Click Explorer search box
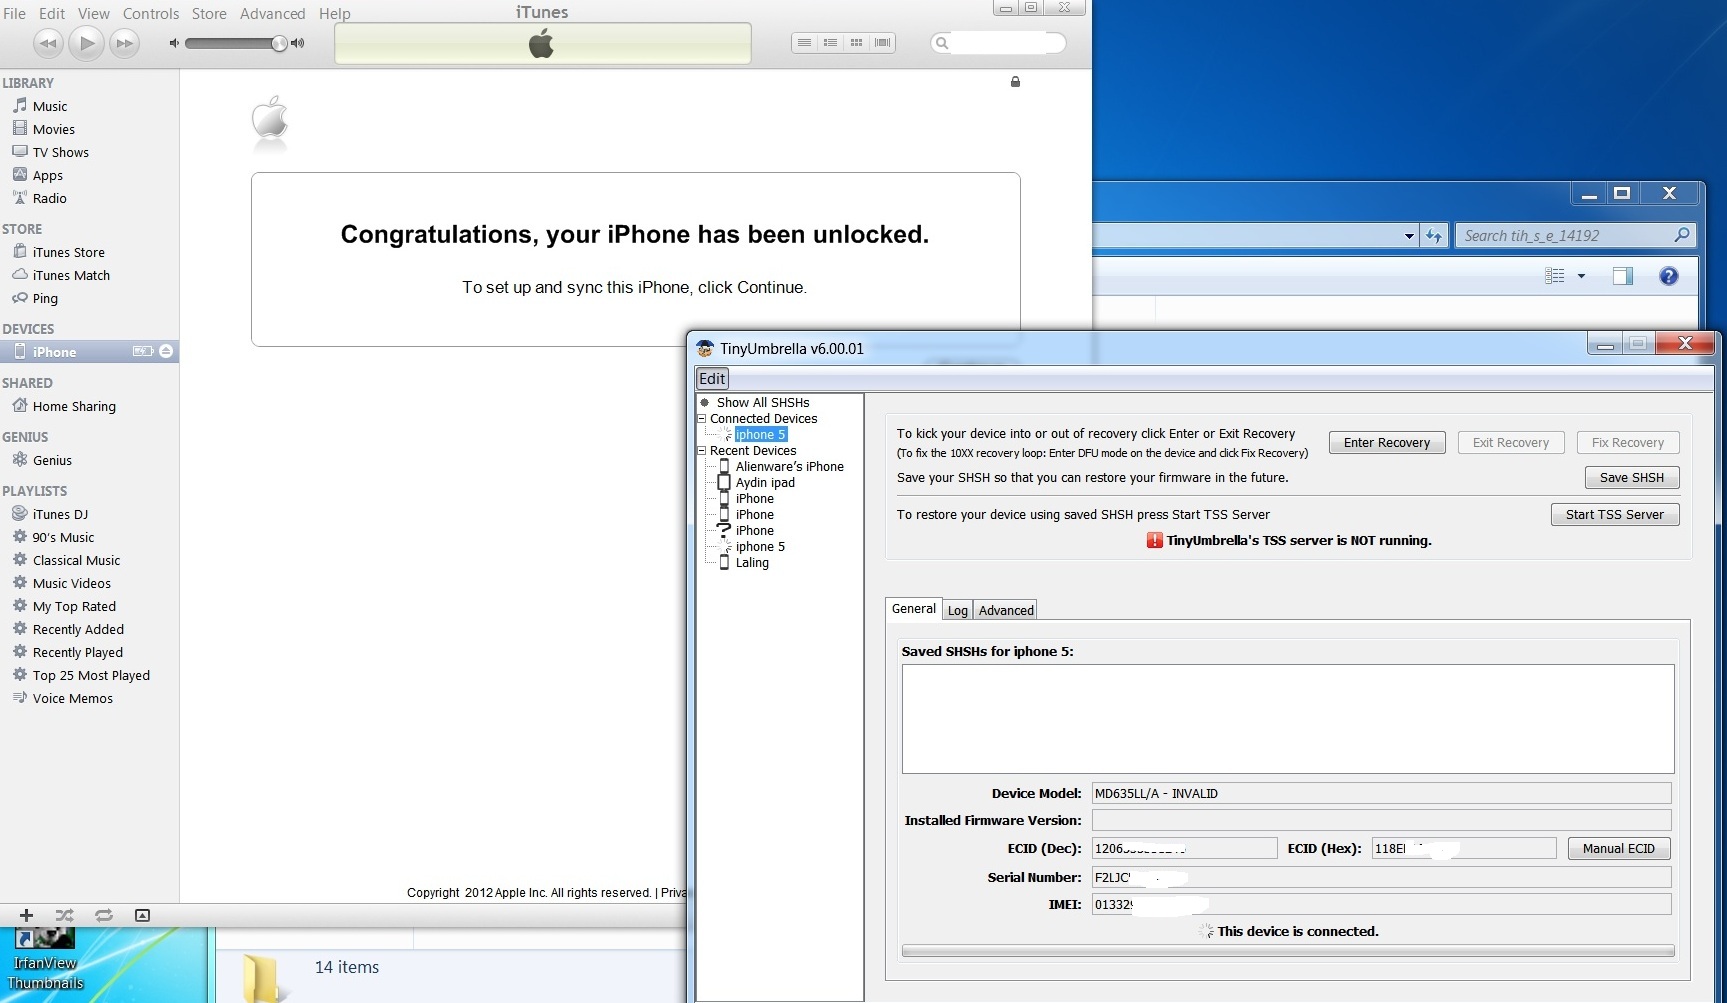 coord(1574,235)
